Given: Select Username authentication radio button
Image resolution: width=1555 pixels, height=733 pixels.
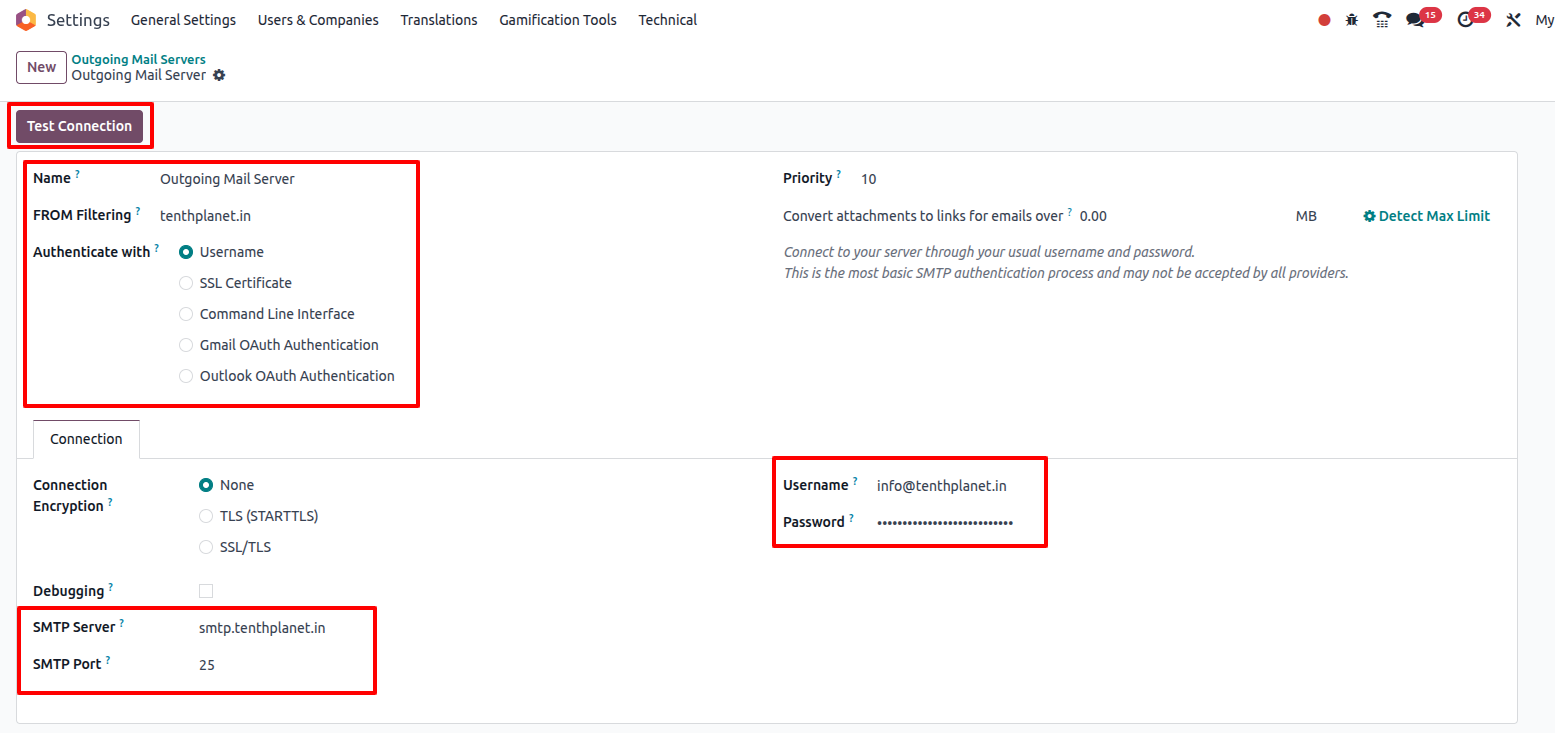Looking at the screenshot, I should click(186, 252).
